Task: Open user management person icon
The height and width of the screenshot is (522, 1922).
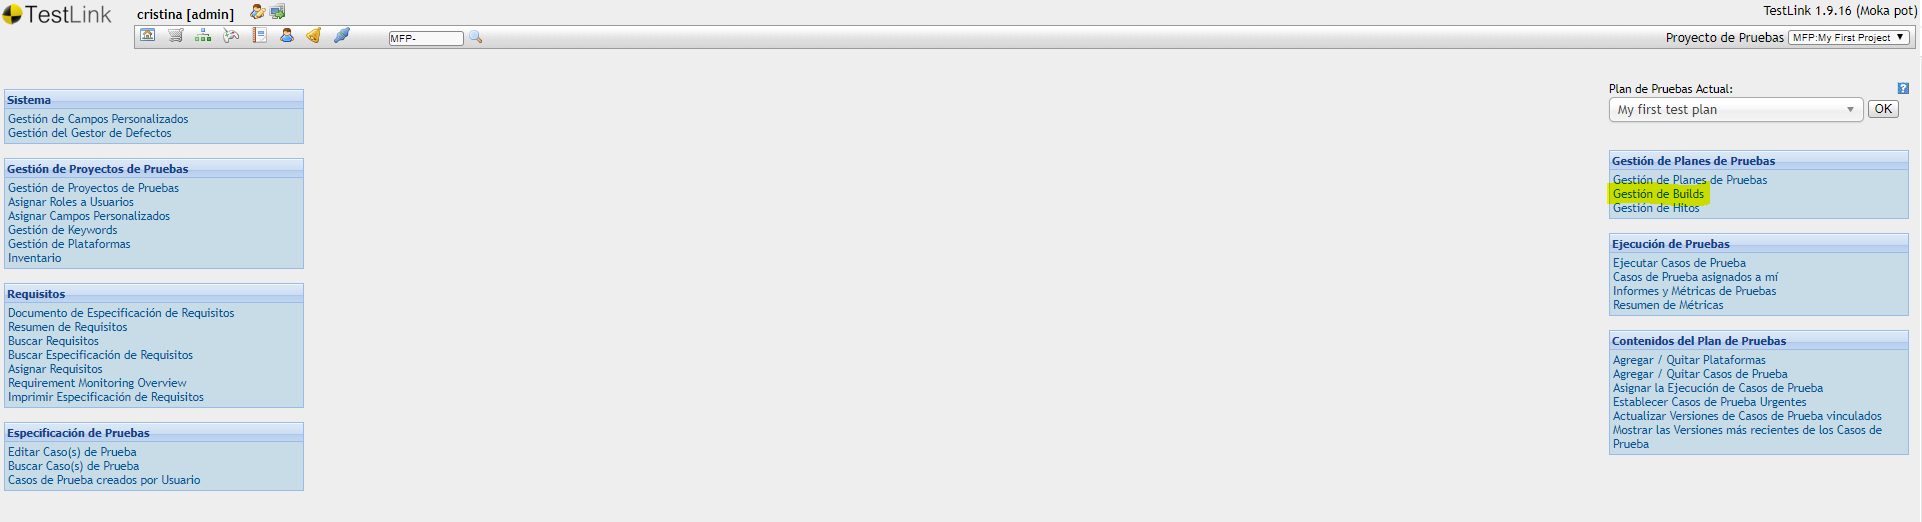Action: click(x=287, y=36)
